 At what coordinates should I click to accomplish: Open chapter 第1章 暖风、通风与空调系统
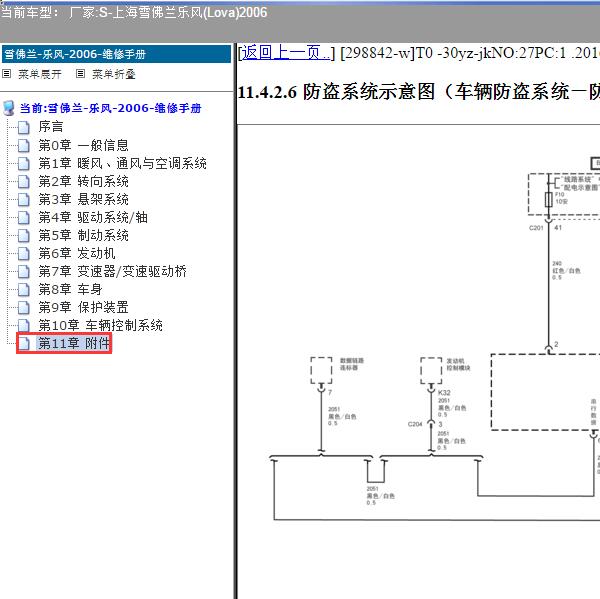click(x=122, y=163)
